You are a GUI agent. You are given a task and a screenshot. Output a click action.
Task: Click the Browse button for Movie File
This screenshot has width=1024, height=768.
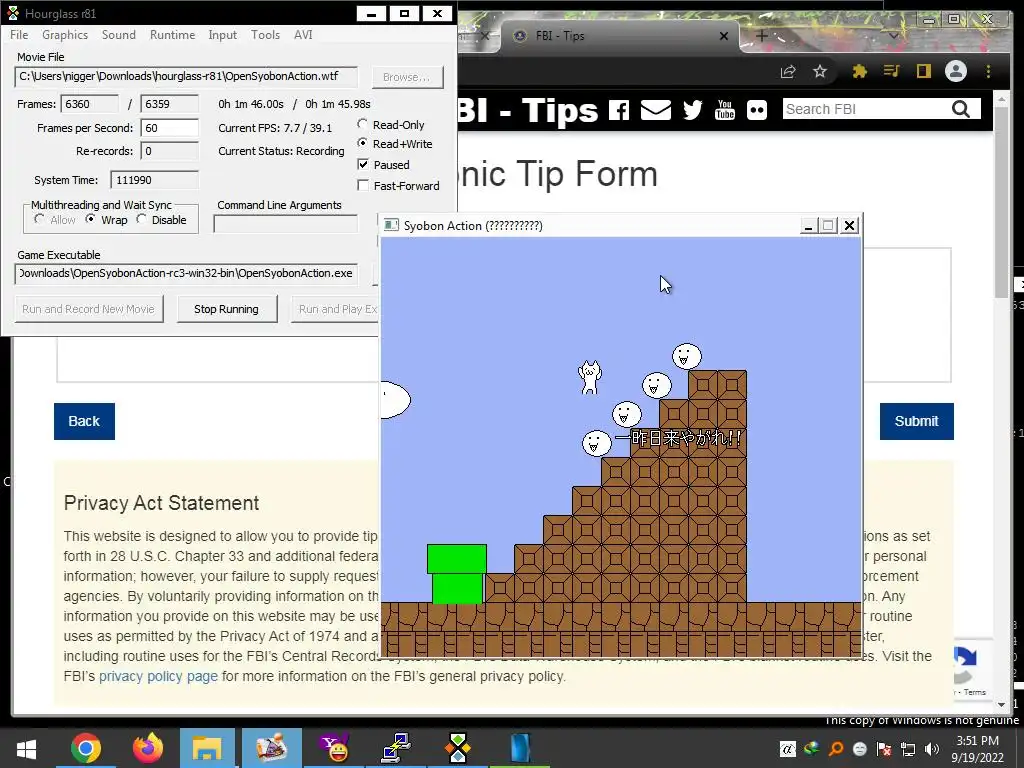click(408, 77)
